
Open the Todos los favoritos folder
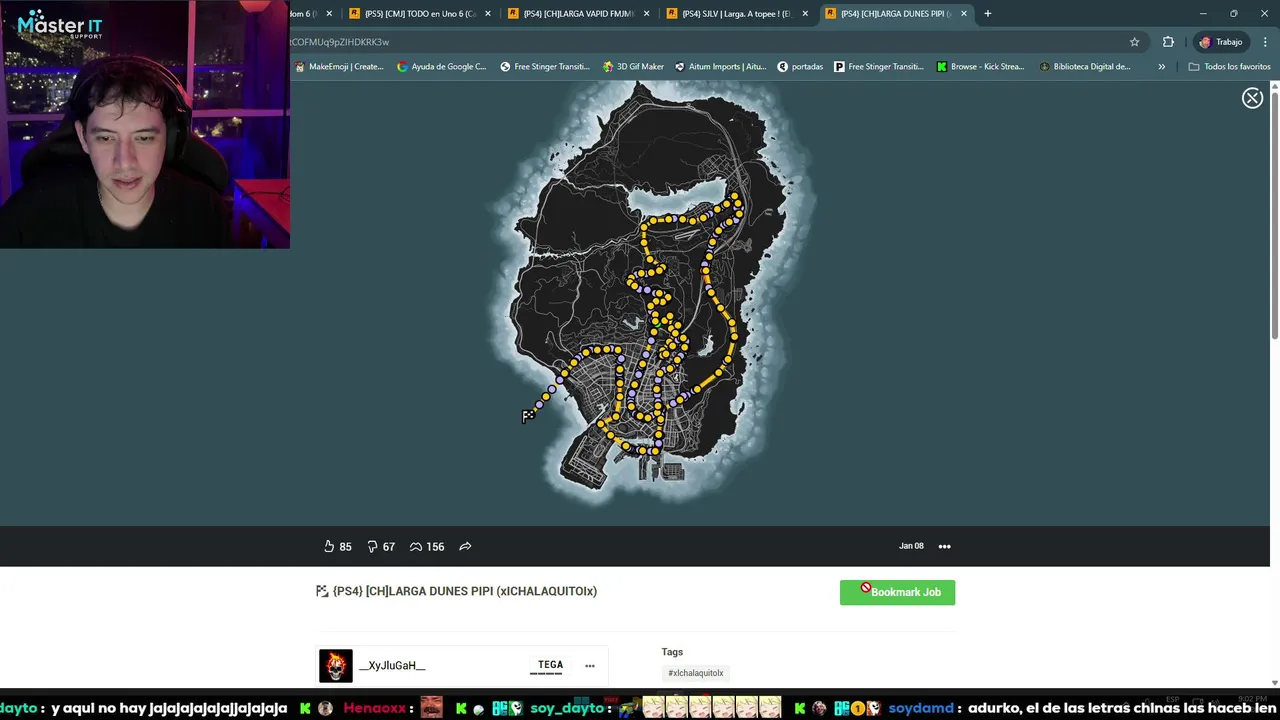pyautogui.click(x=1229, y=67)
